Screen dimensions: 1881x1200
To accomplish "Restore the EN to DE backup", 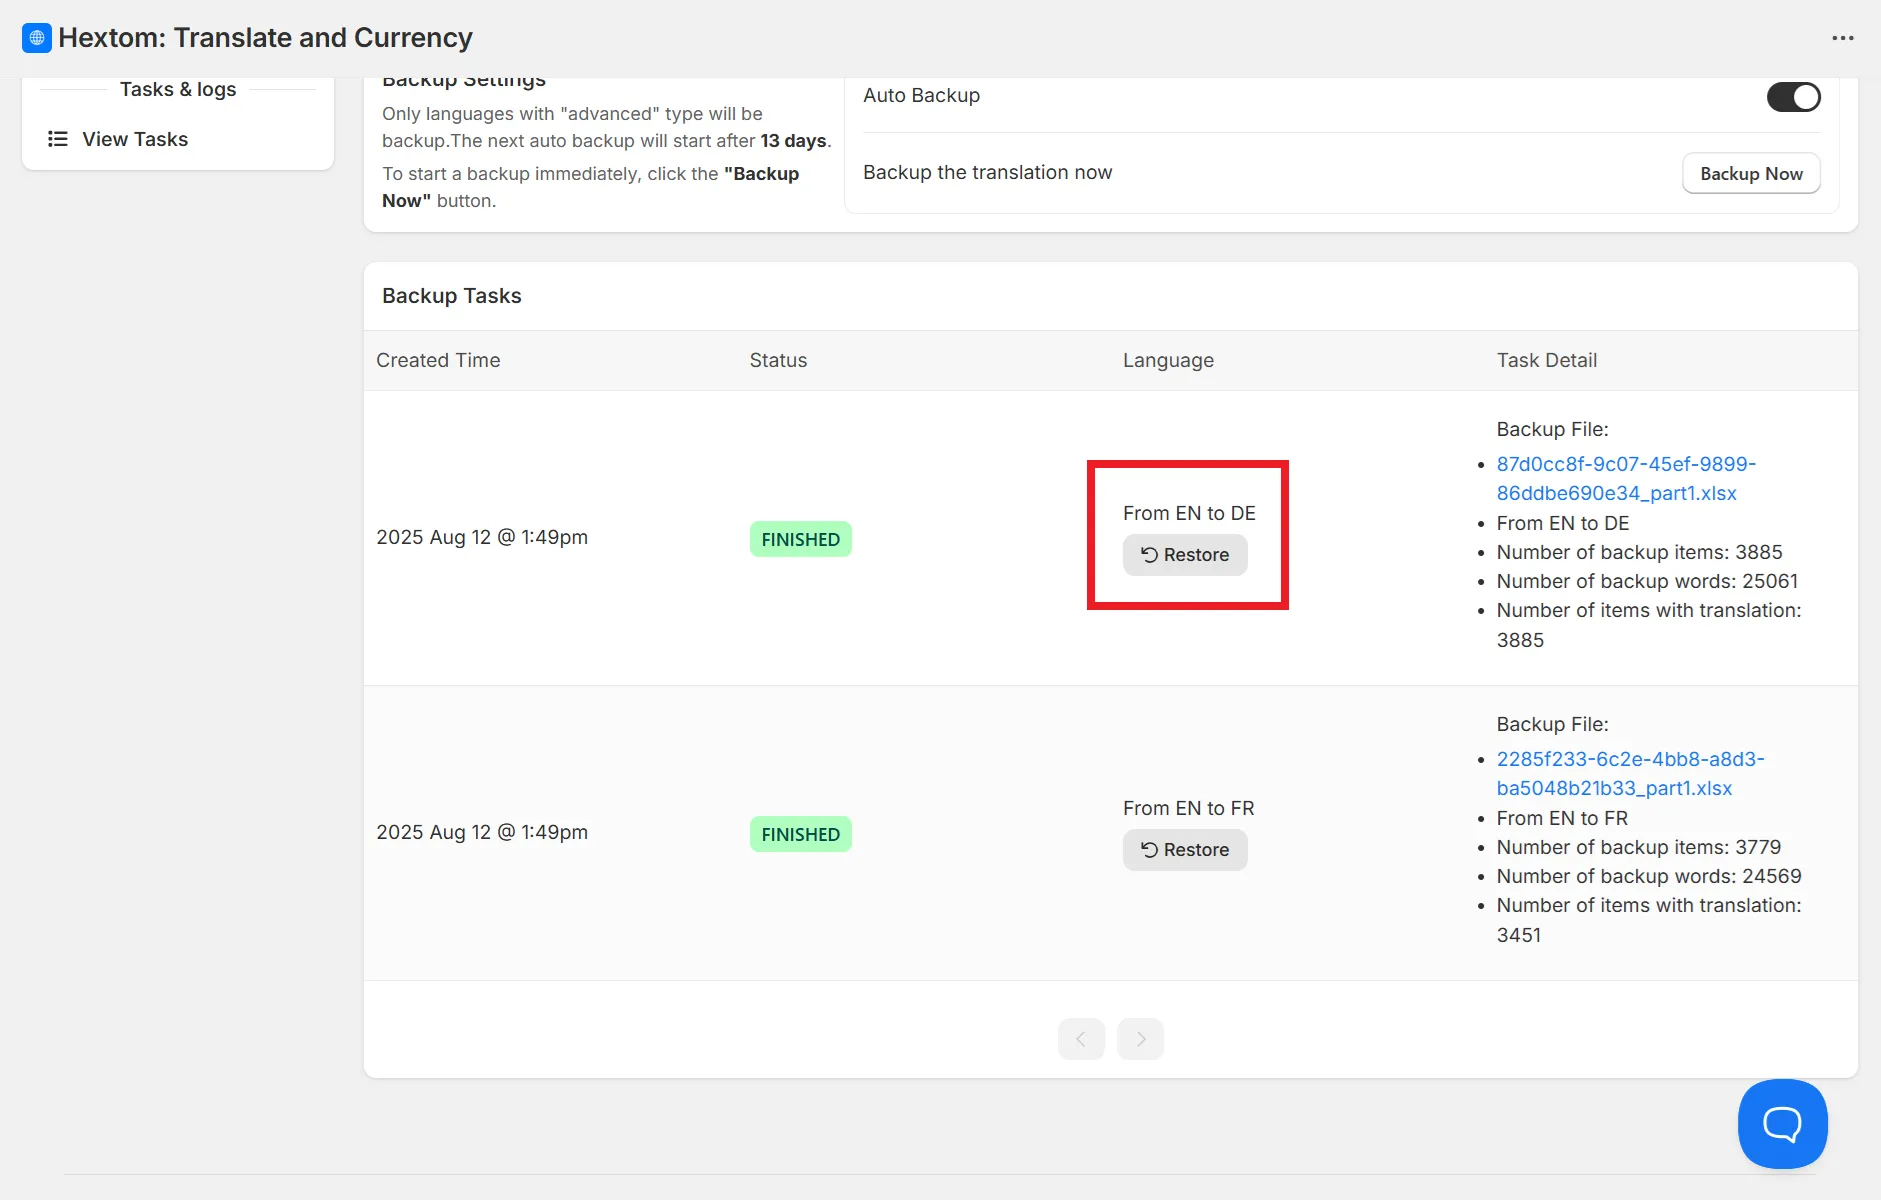I will pos(1185,555).
